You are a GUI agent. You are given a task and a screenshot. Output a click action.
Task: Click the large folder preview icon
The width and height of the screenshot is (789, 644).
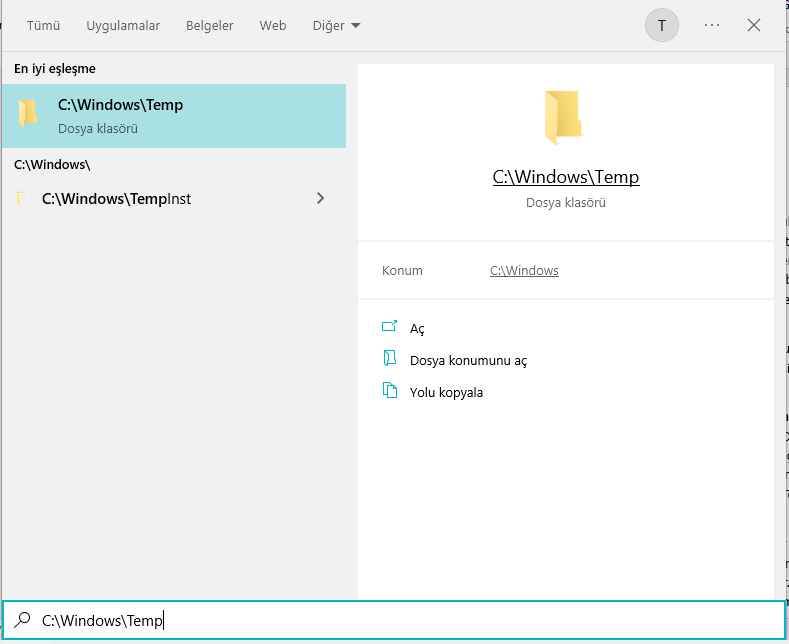coord(565,117)
